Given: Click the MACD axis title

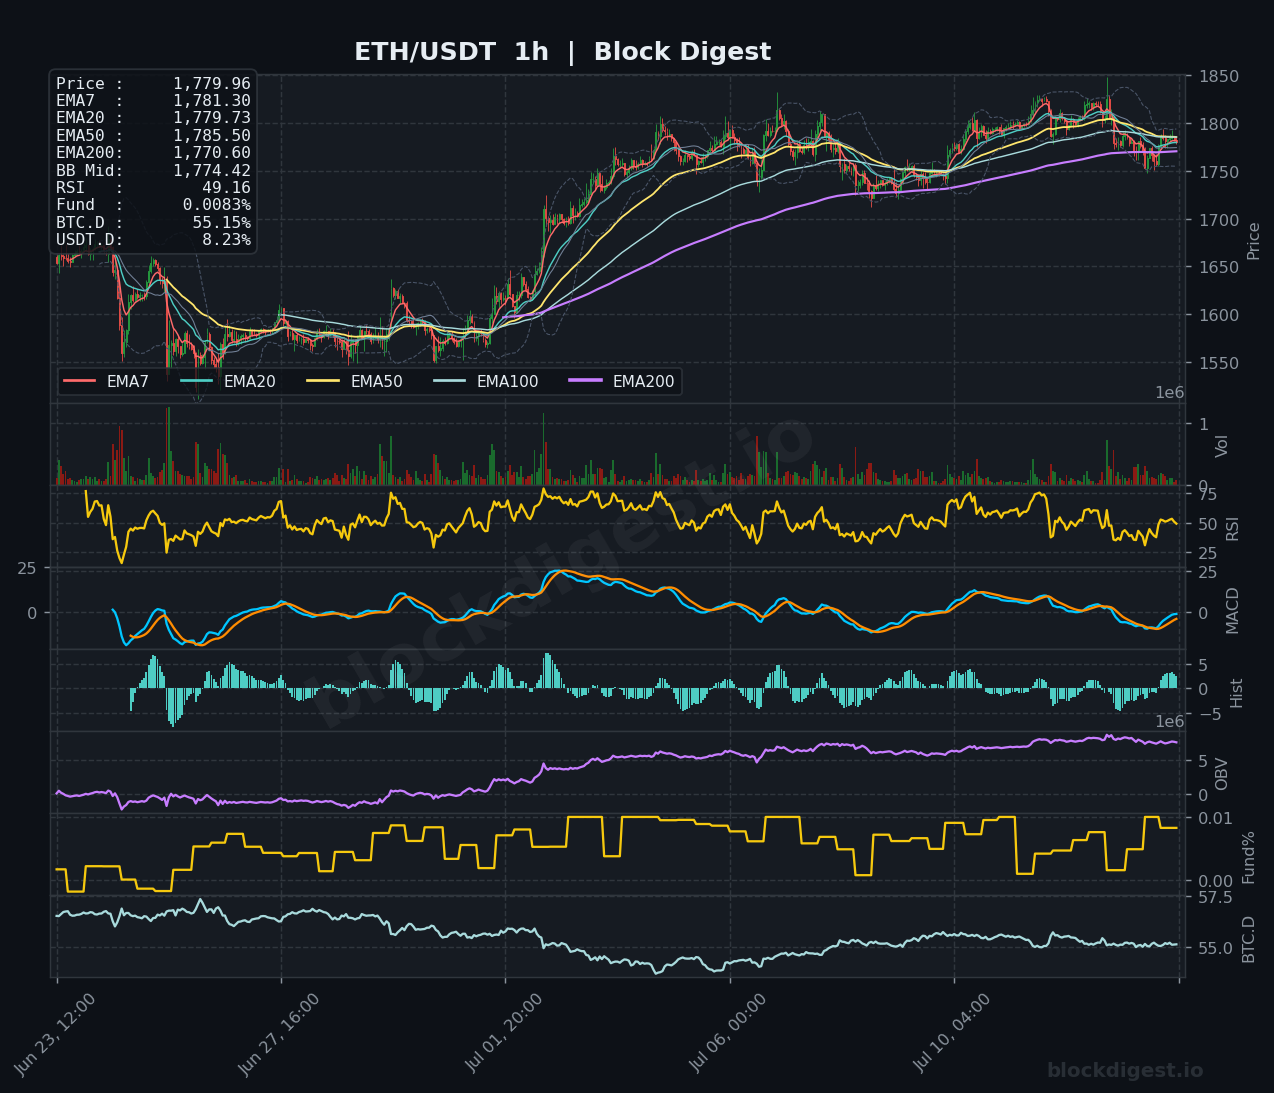Looking at the screenshot, I should [1233, 610].
